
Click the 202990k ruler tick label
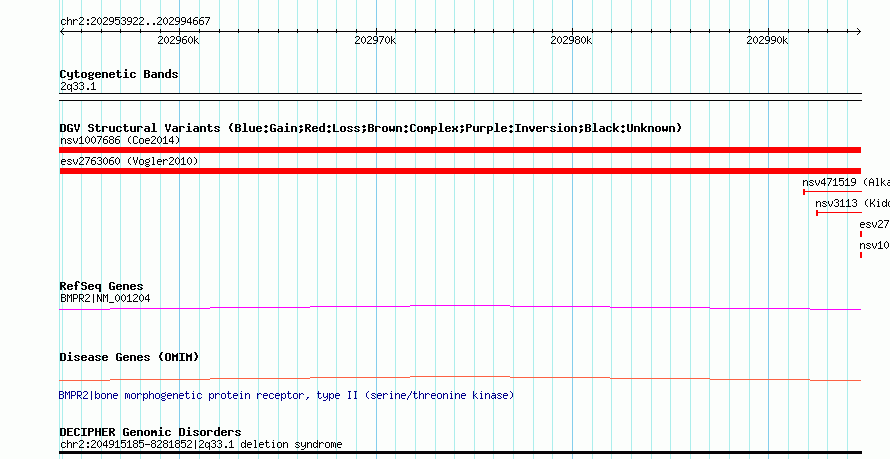coord(767,40)
